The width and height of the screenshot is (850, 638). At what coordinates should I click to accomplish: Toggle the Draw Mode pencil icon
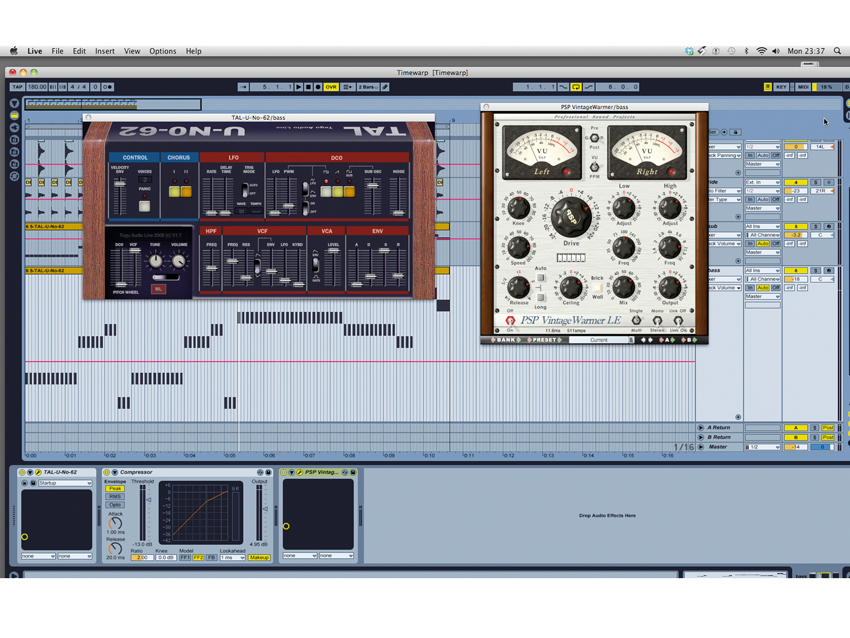385,87
